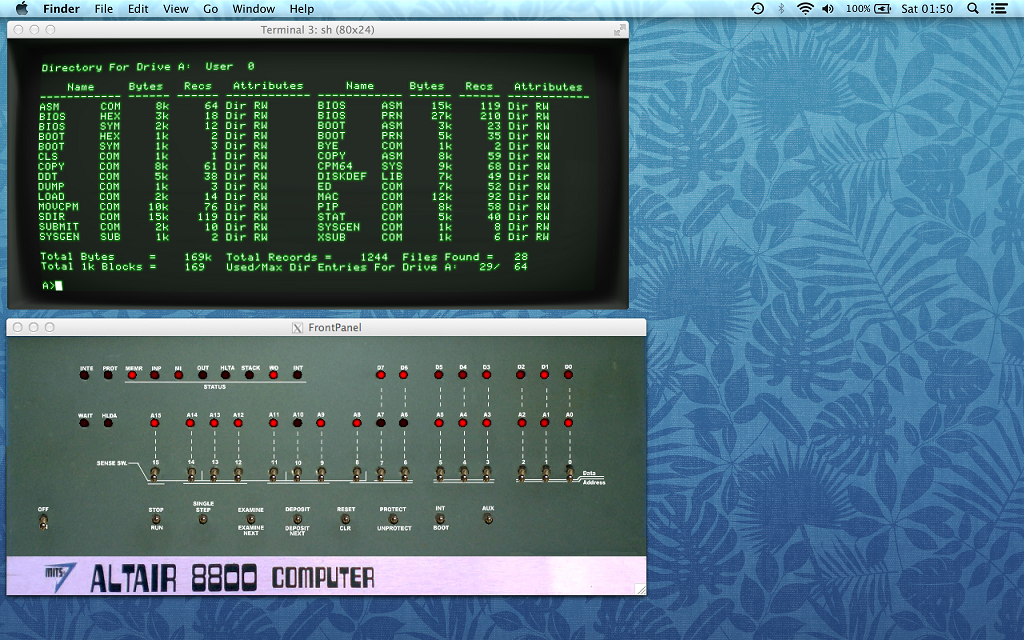Toggle address switch 7
1024x640 pixels.
(381, 473)
